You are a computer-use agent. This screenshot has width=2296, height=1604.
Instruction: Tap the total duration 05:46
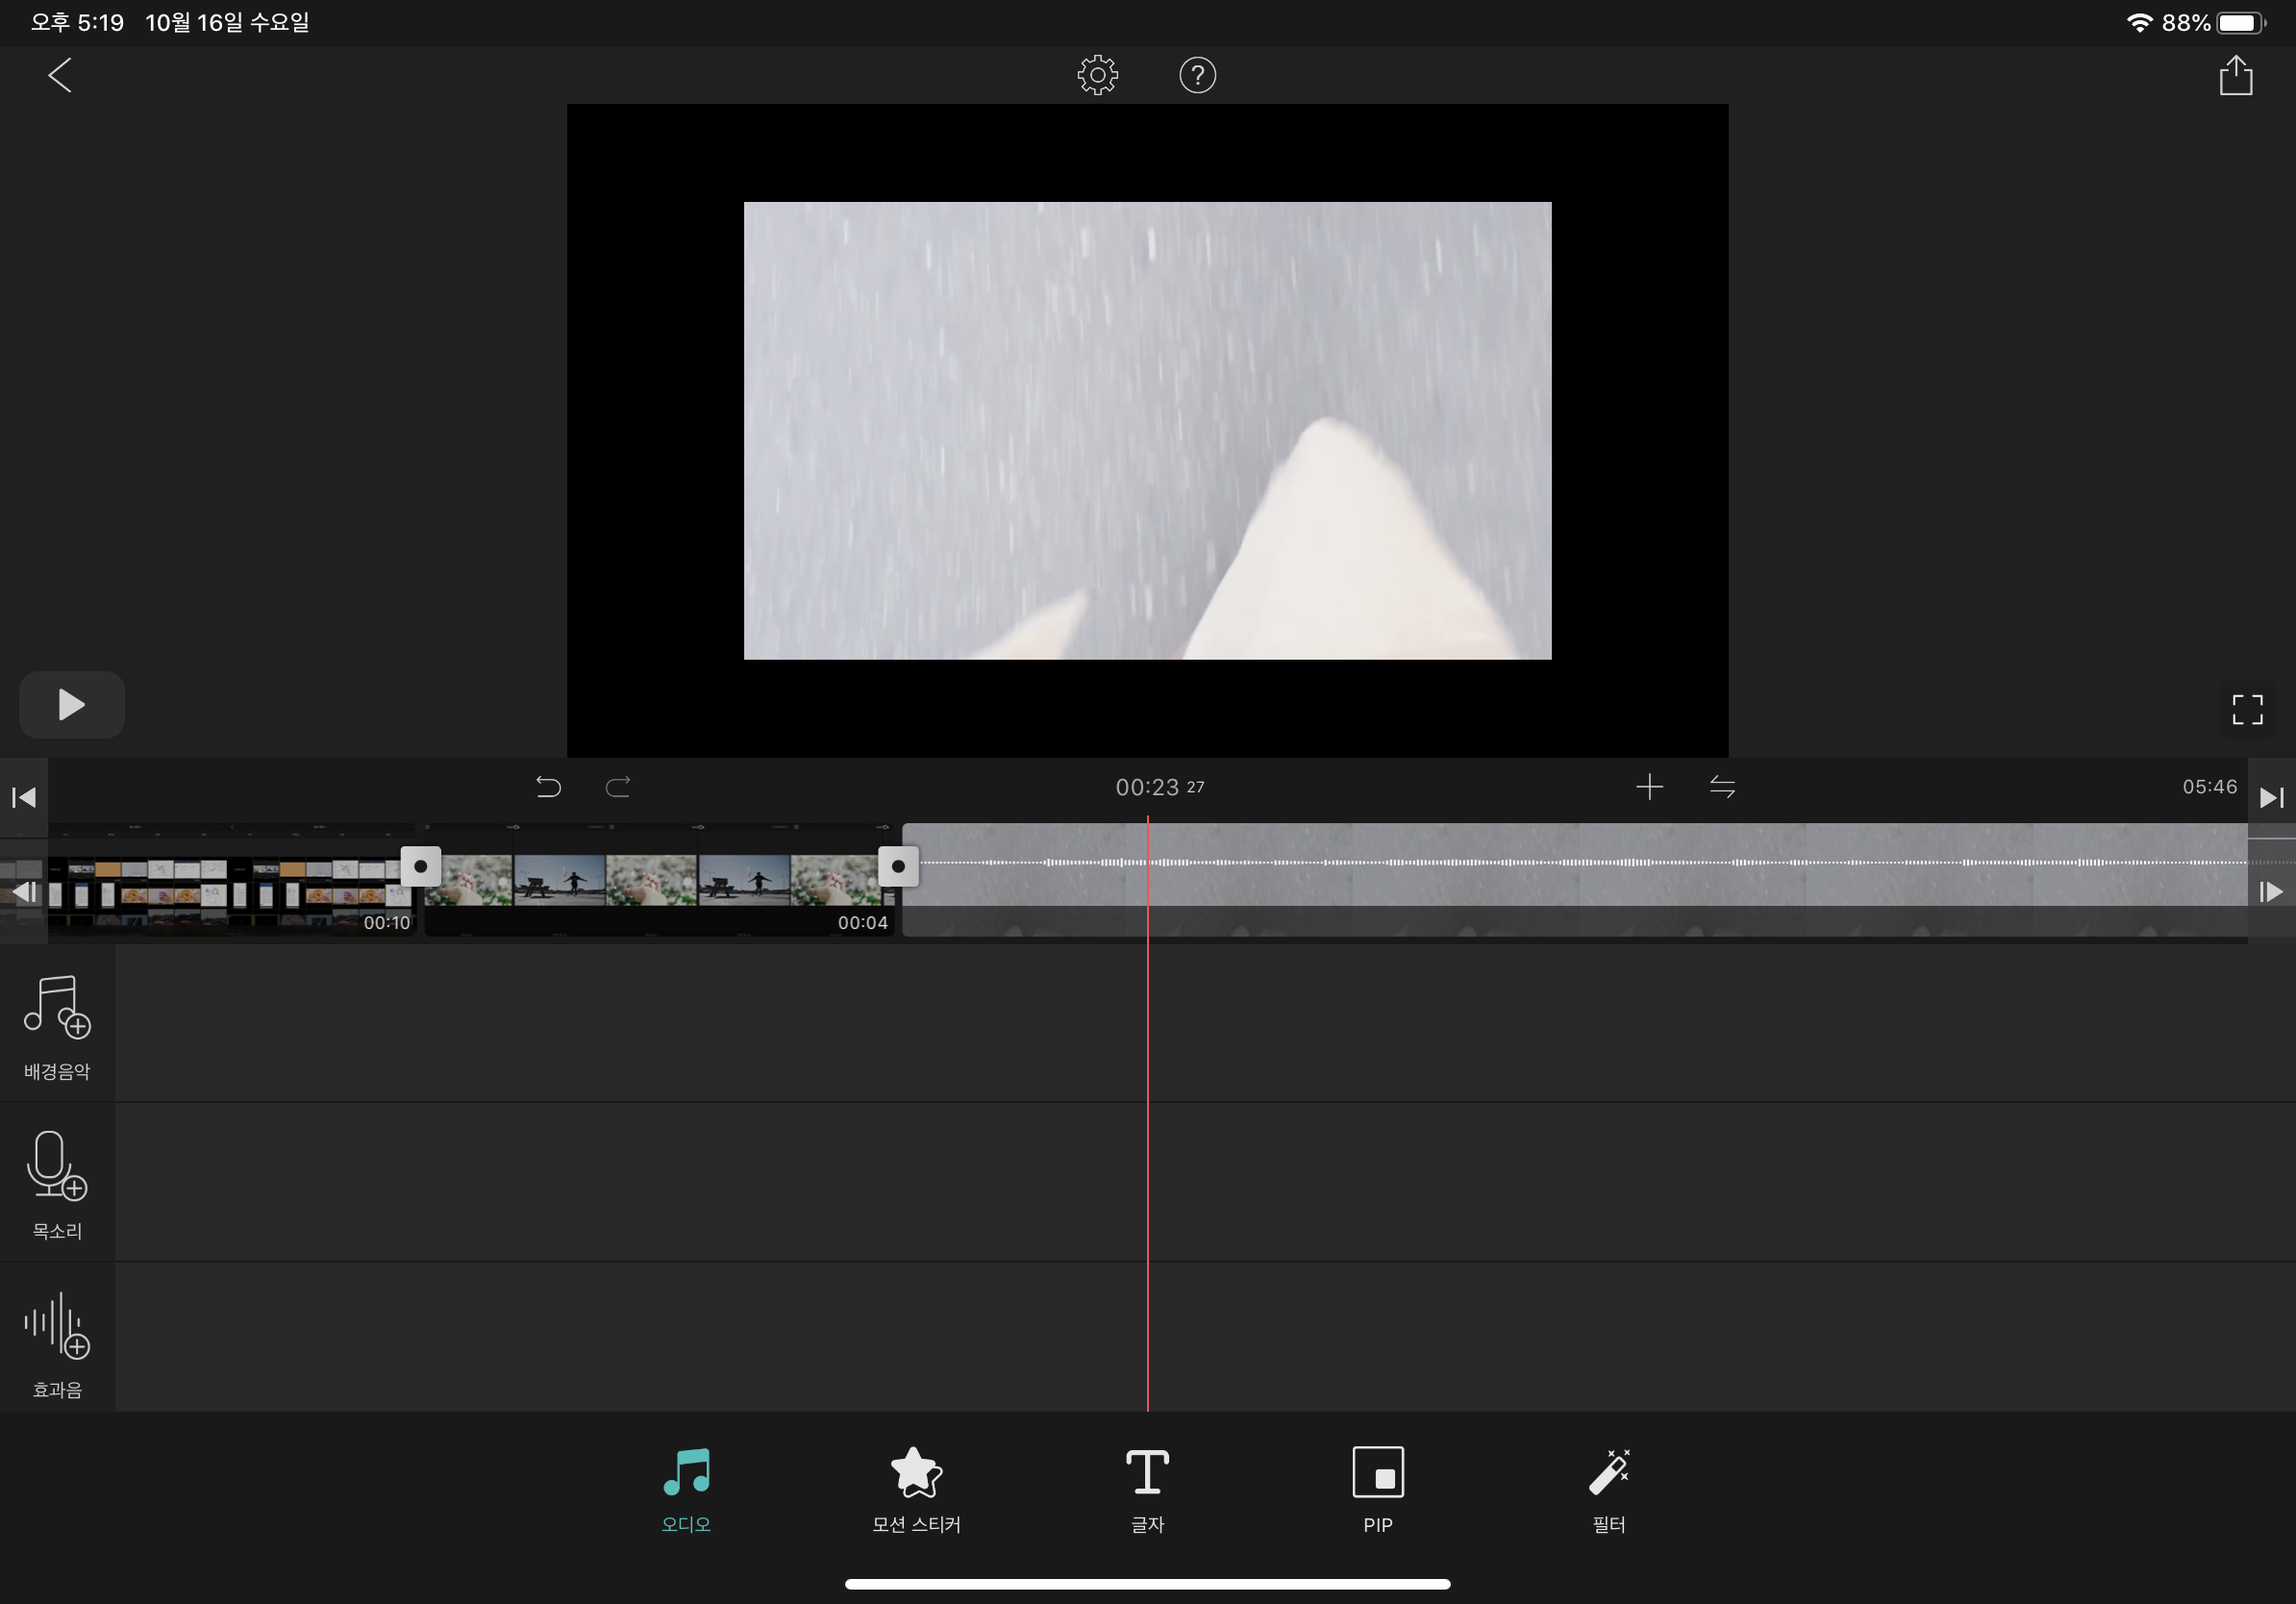point(2209,787)
